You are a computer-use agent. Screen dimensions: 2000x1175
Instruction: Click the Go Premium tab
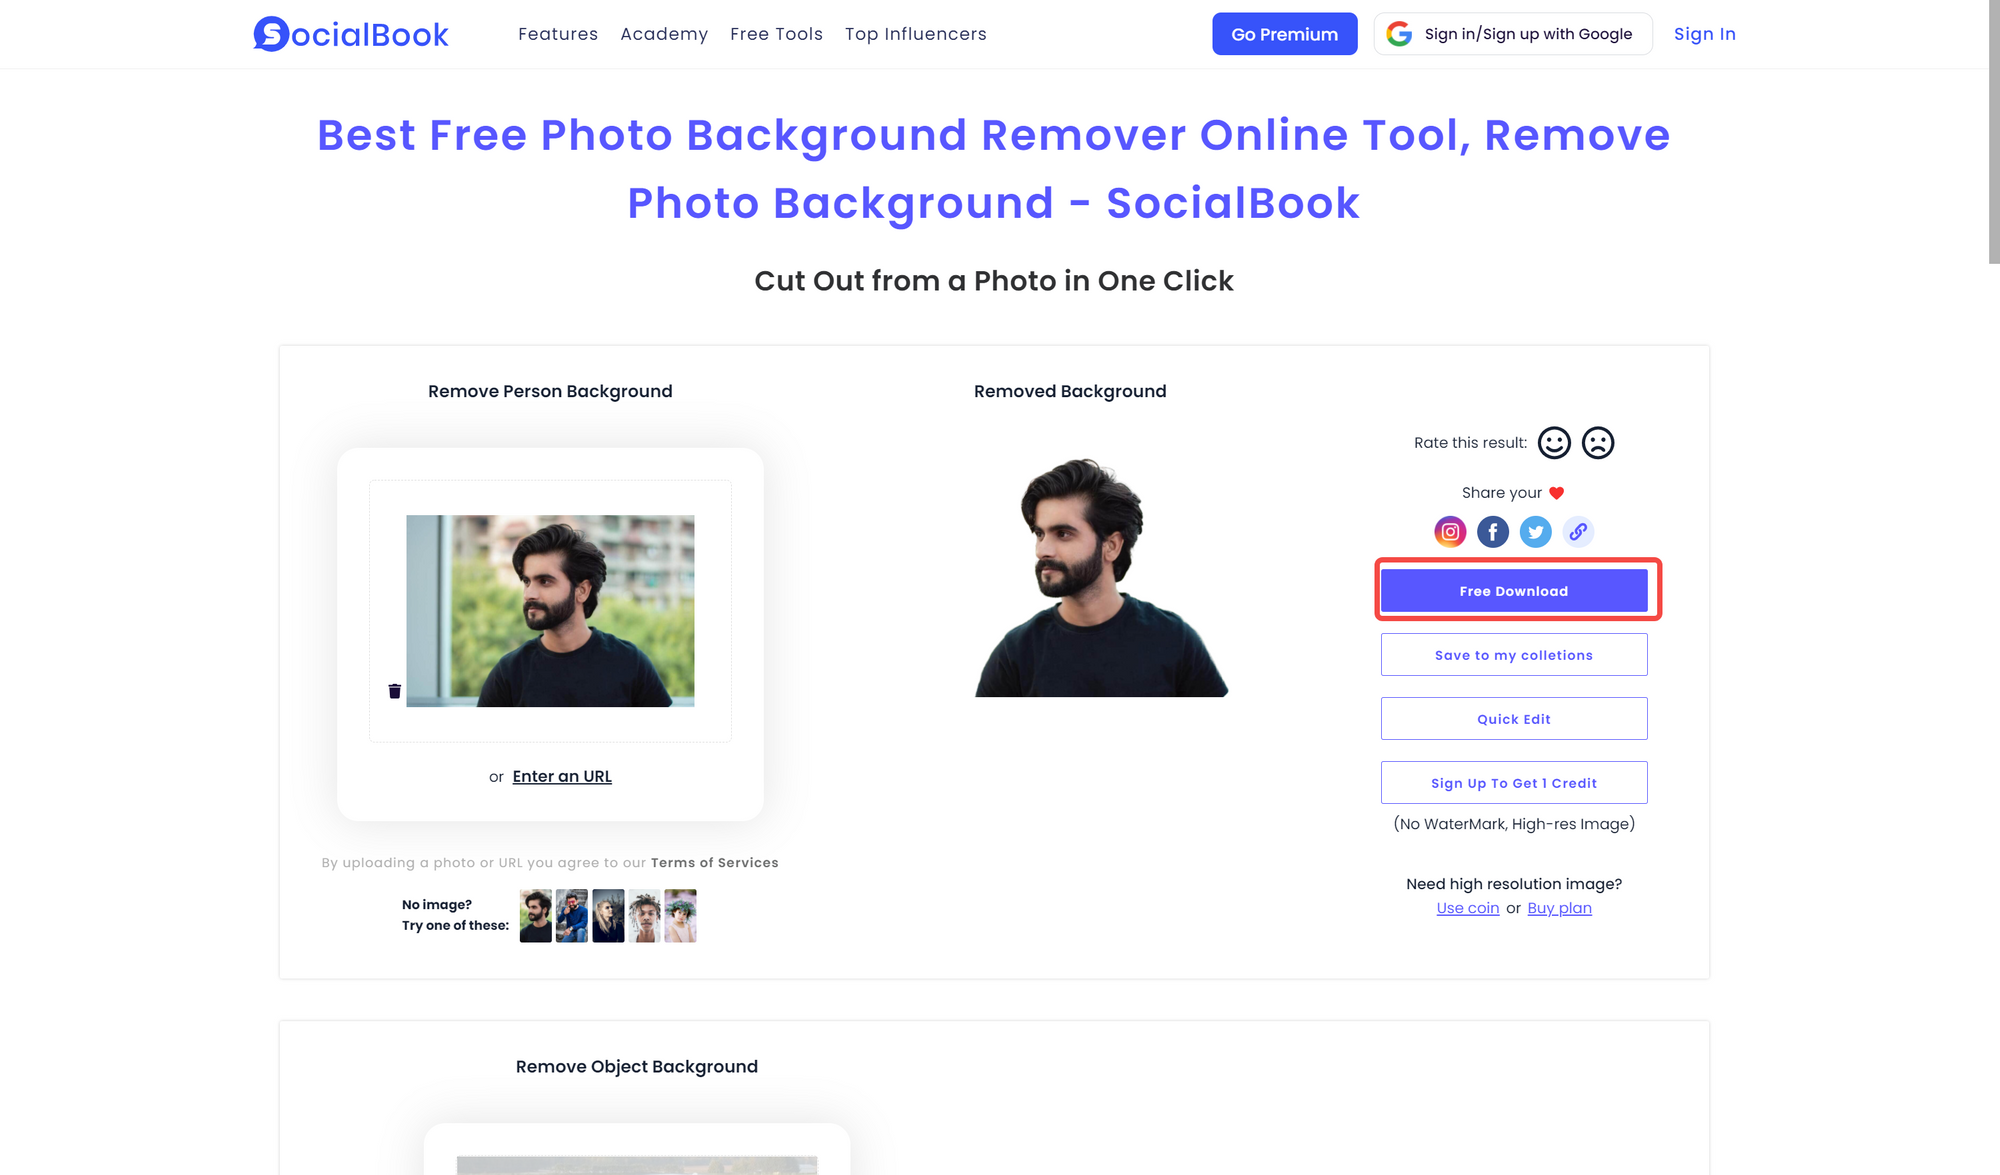tap(1284, 34)
